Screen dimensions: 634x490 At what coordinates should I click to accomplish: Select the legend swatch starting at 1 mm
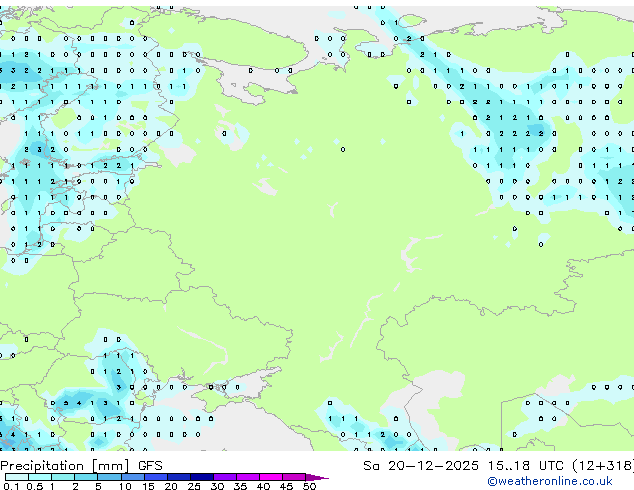click(x=63, y=477)
